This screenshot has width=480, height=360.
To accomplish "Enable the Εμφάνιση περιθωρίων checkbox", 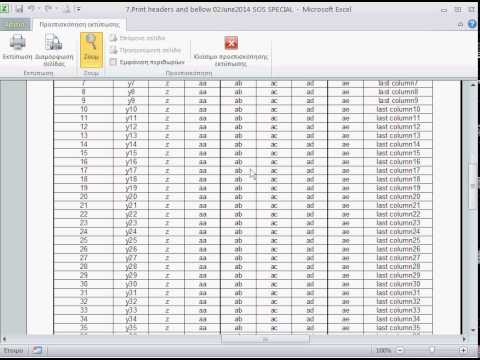I will click(x=113, y=62).
